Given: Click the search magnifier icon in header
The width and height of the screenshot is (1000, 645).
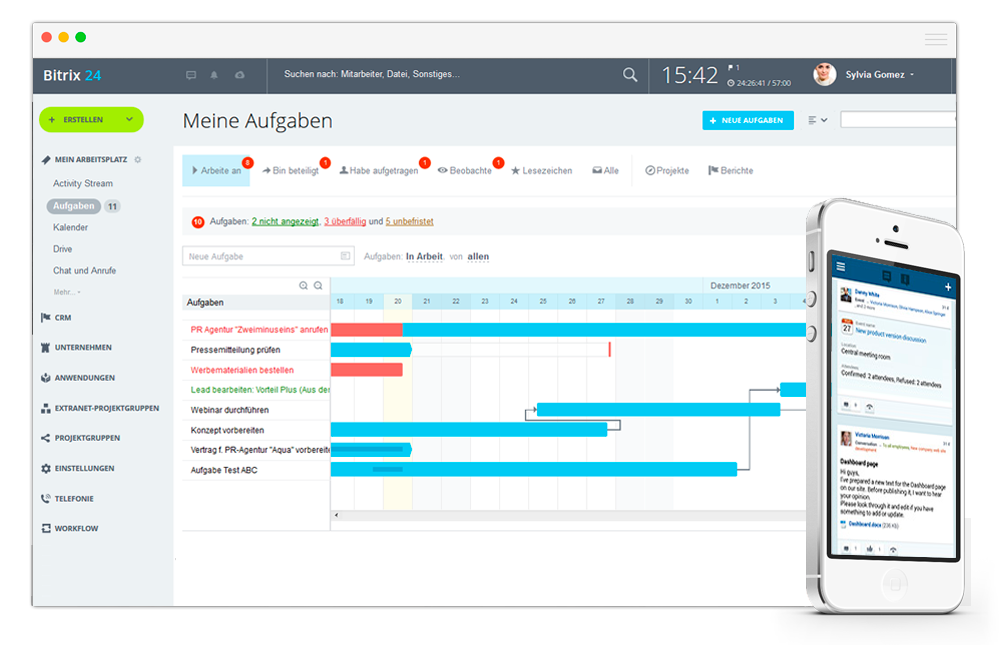Looking at the screenshot, I should (x=630, y=75).
